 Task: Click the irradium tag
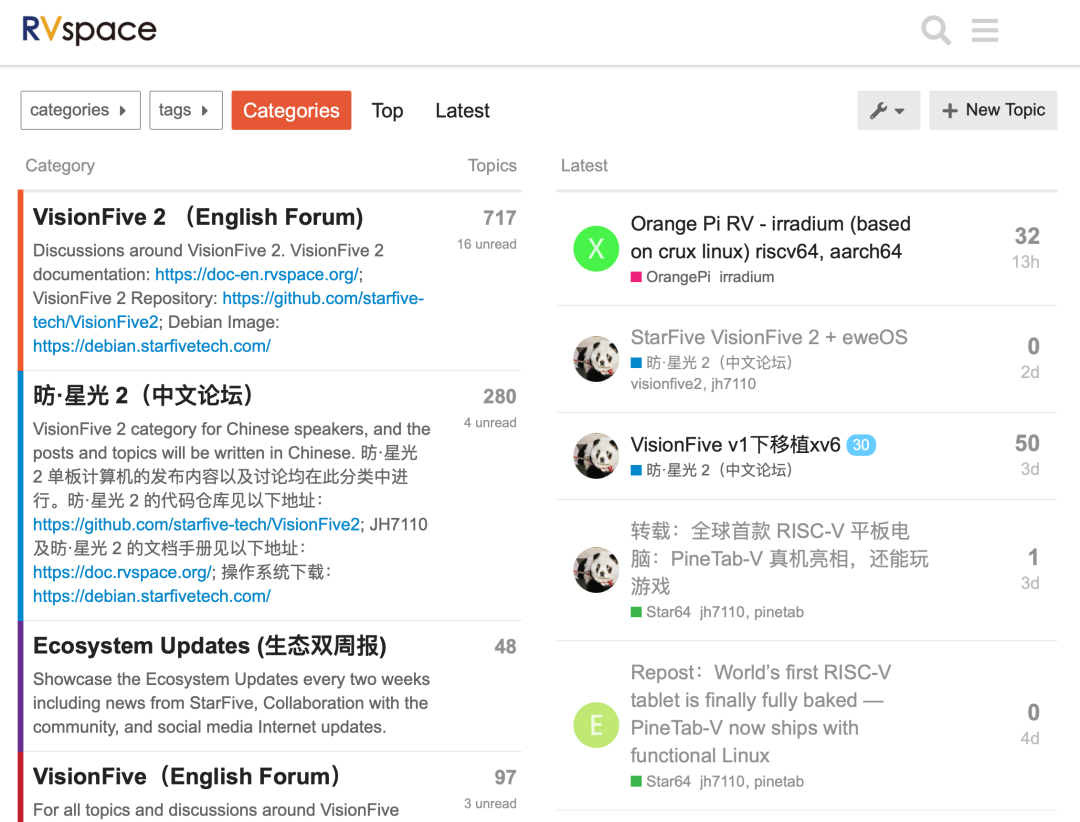pos(747,277)
